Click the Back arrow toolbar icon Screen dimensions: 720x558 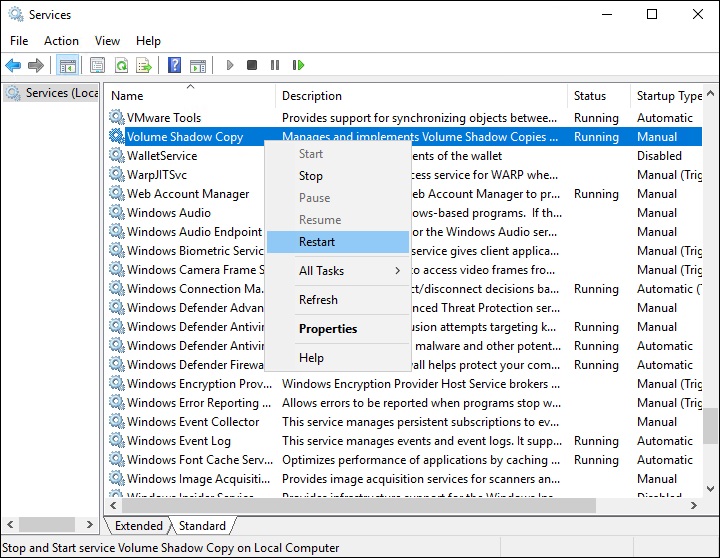[13, 66]
